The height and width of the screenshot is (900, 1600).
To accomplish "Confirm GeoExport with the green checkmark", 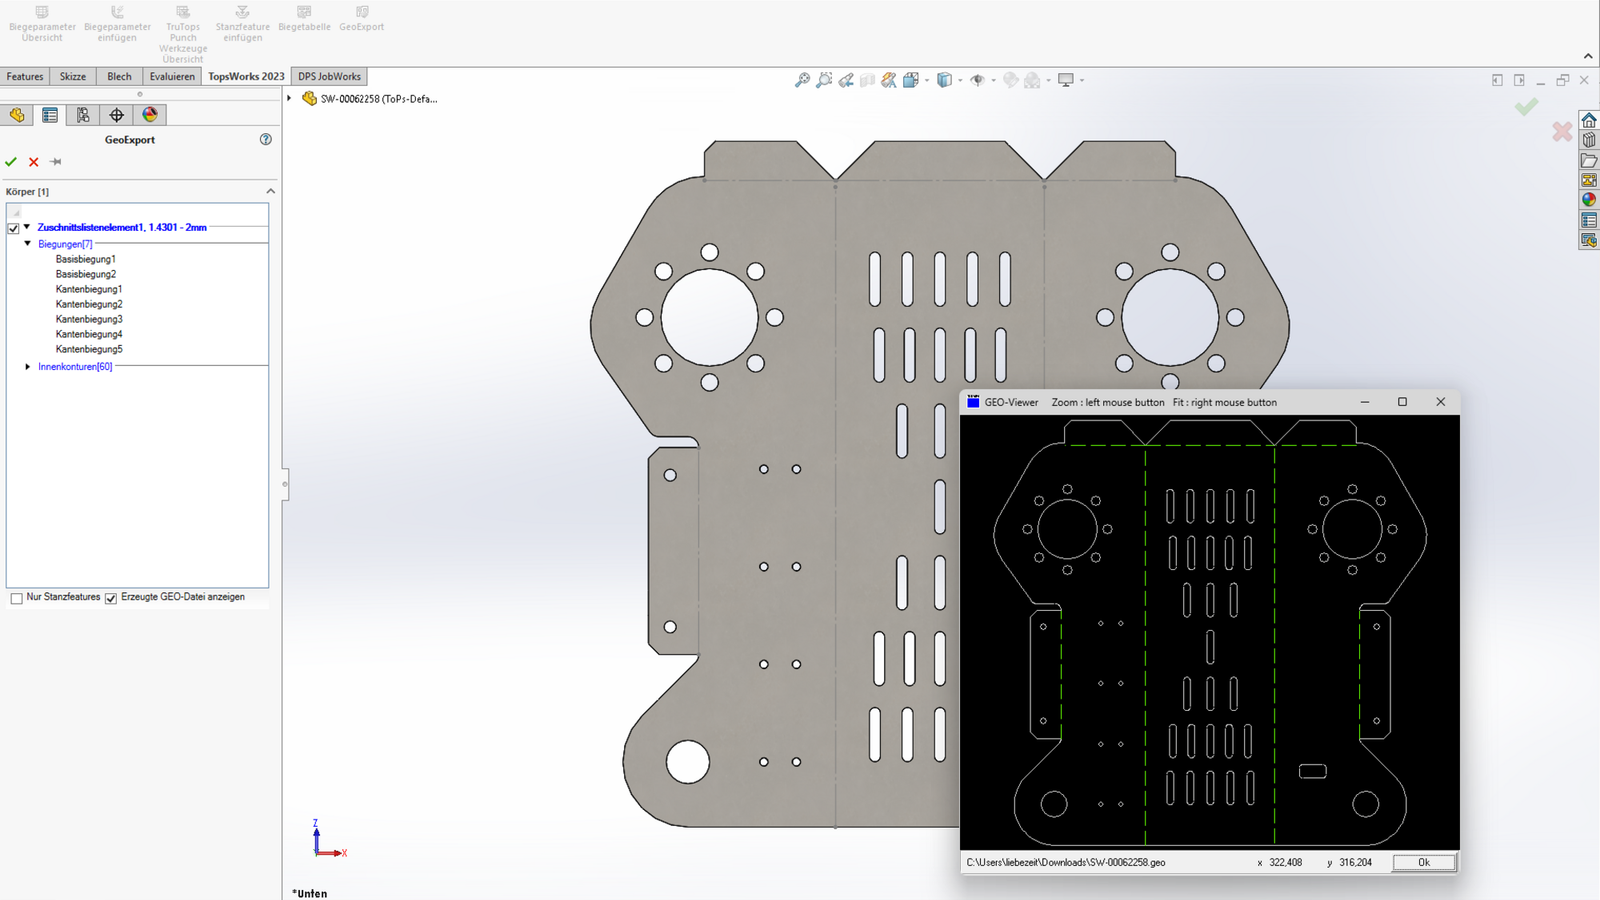I will point(11,162).
